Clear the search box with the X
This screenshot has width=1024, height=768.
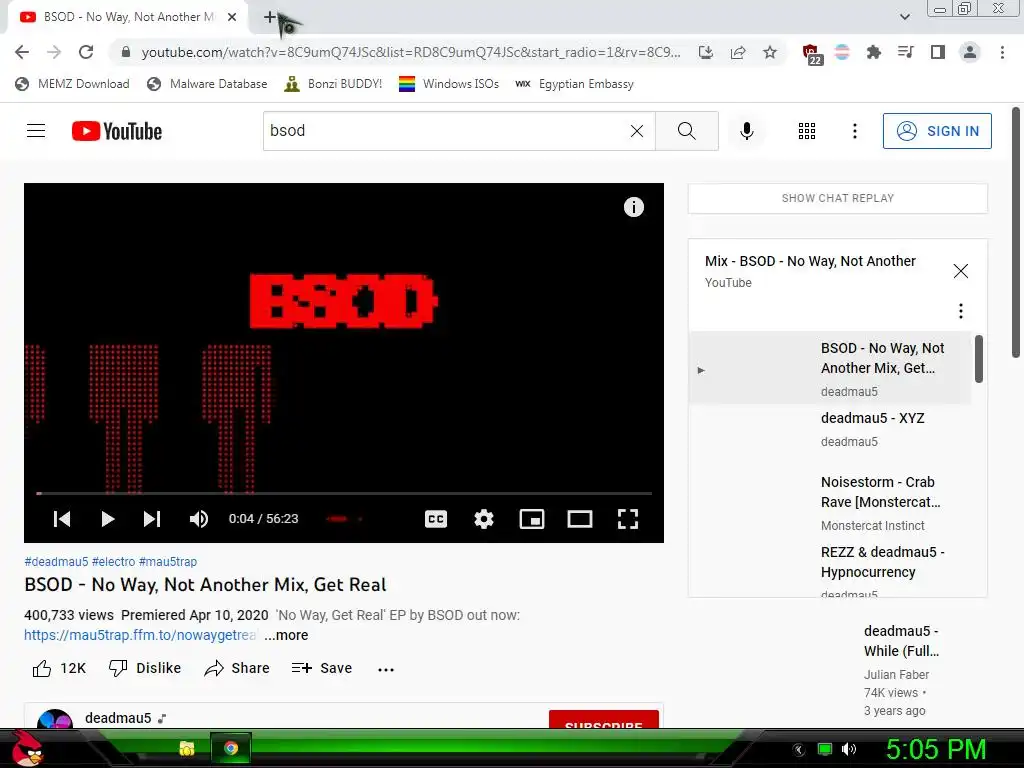tap(637, 131)
